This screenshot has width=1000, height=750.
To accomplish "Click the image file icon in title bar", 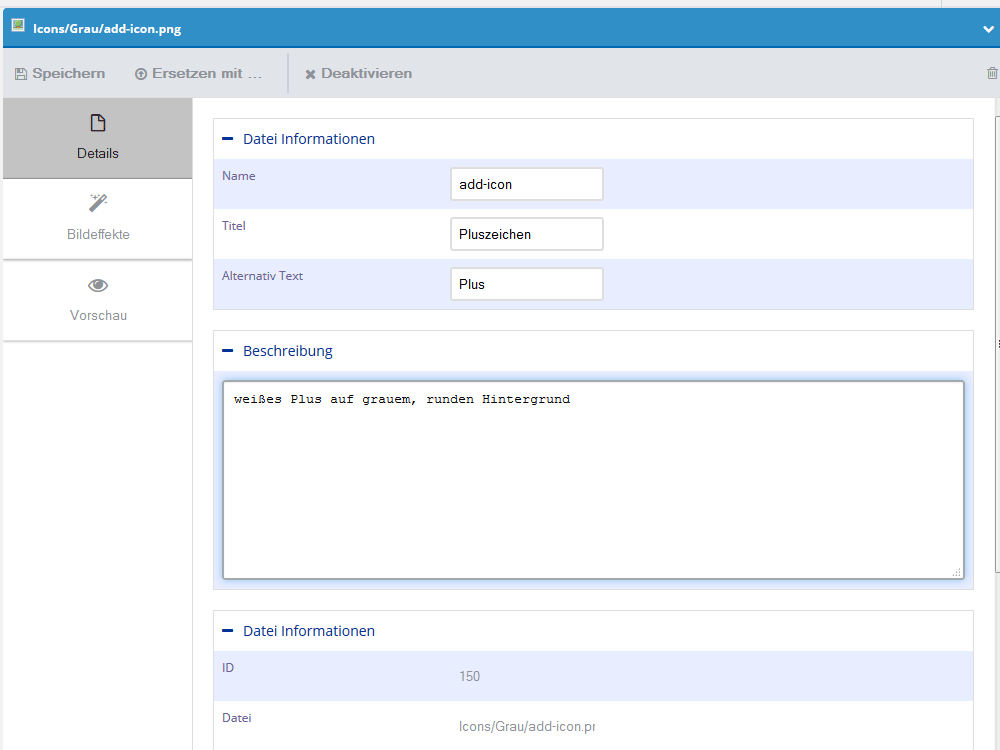I will pyautogui.click(x=18, y=27).
